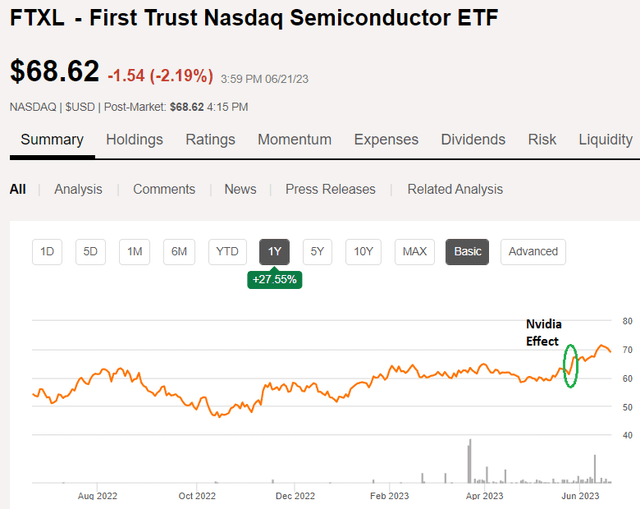Show Press Releases filter
640x509 pixels.
click(330, 189)
